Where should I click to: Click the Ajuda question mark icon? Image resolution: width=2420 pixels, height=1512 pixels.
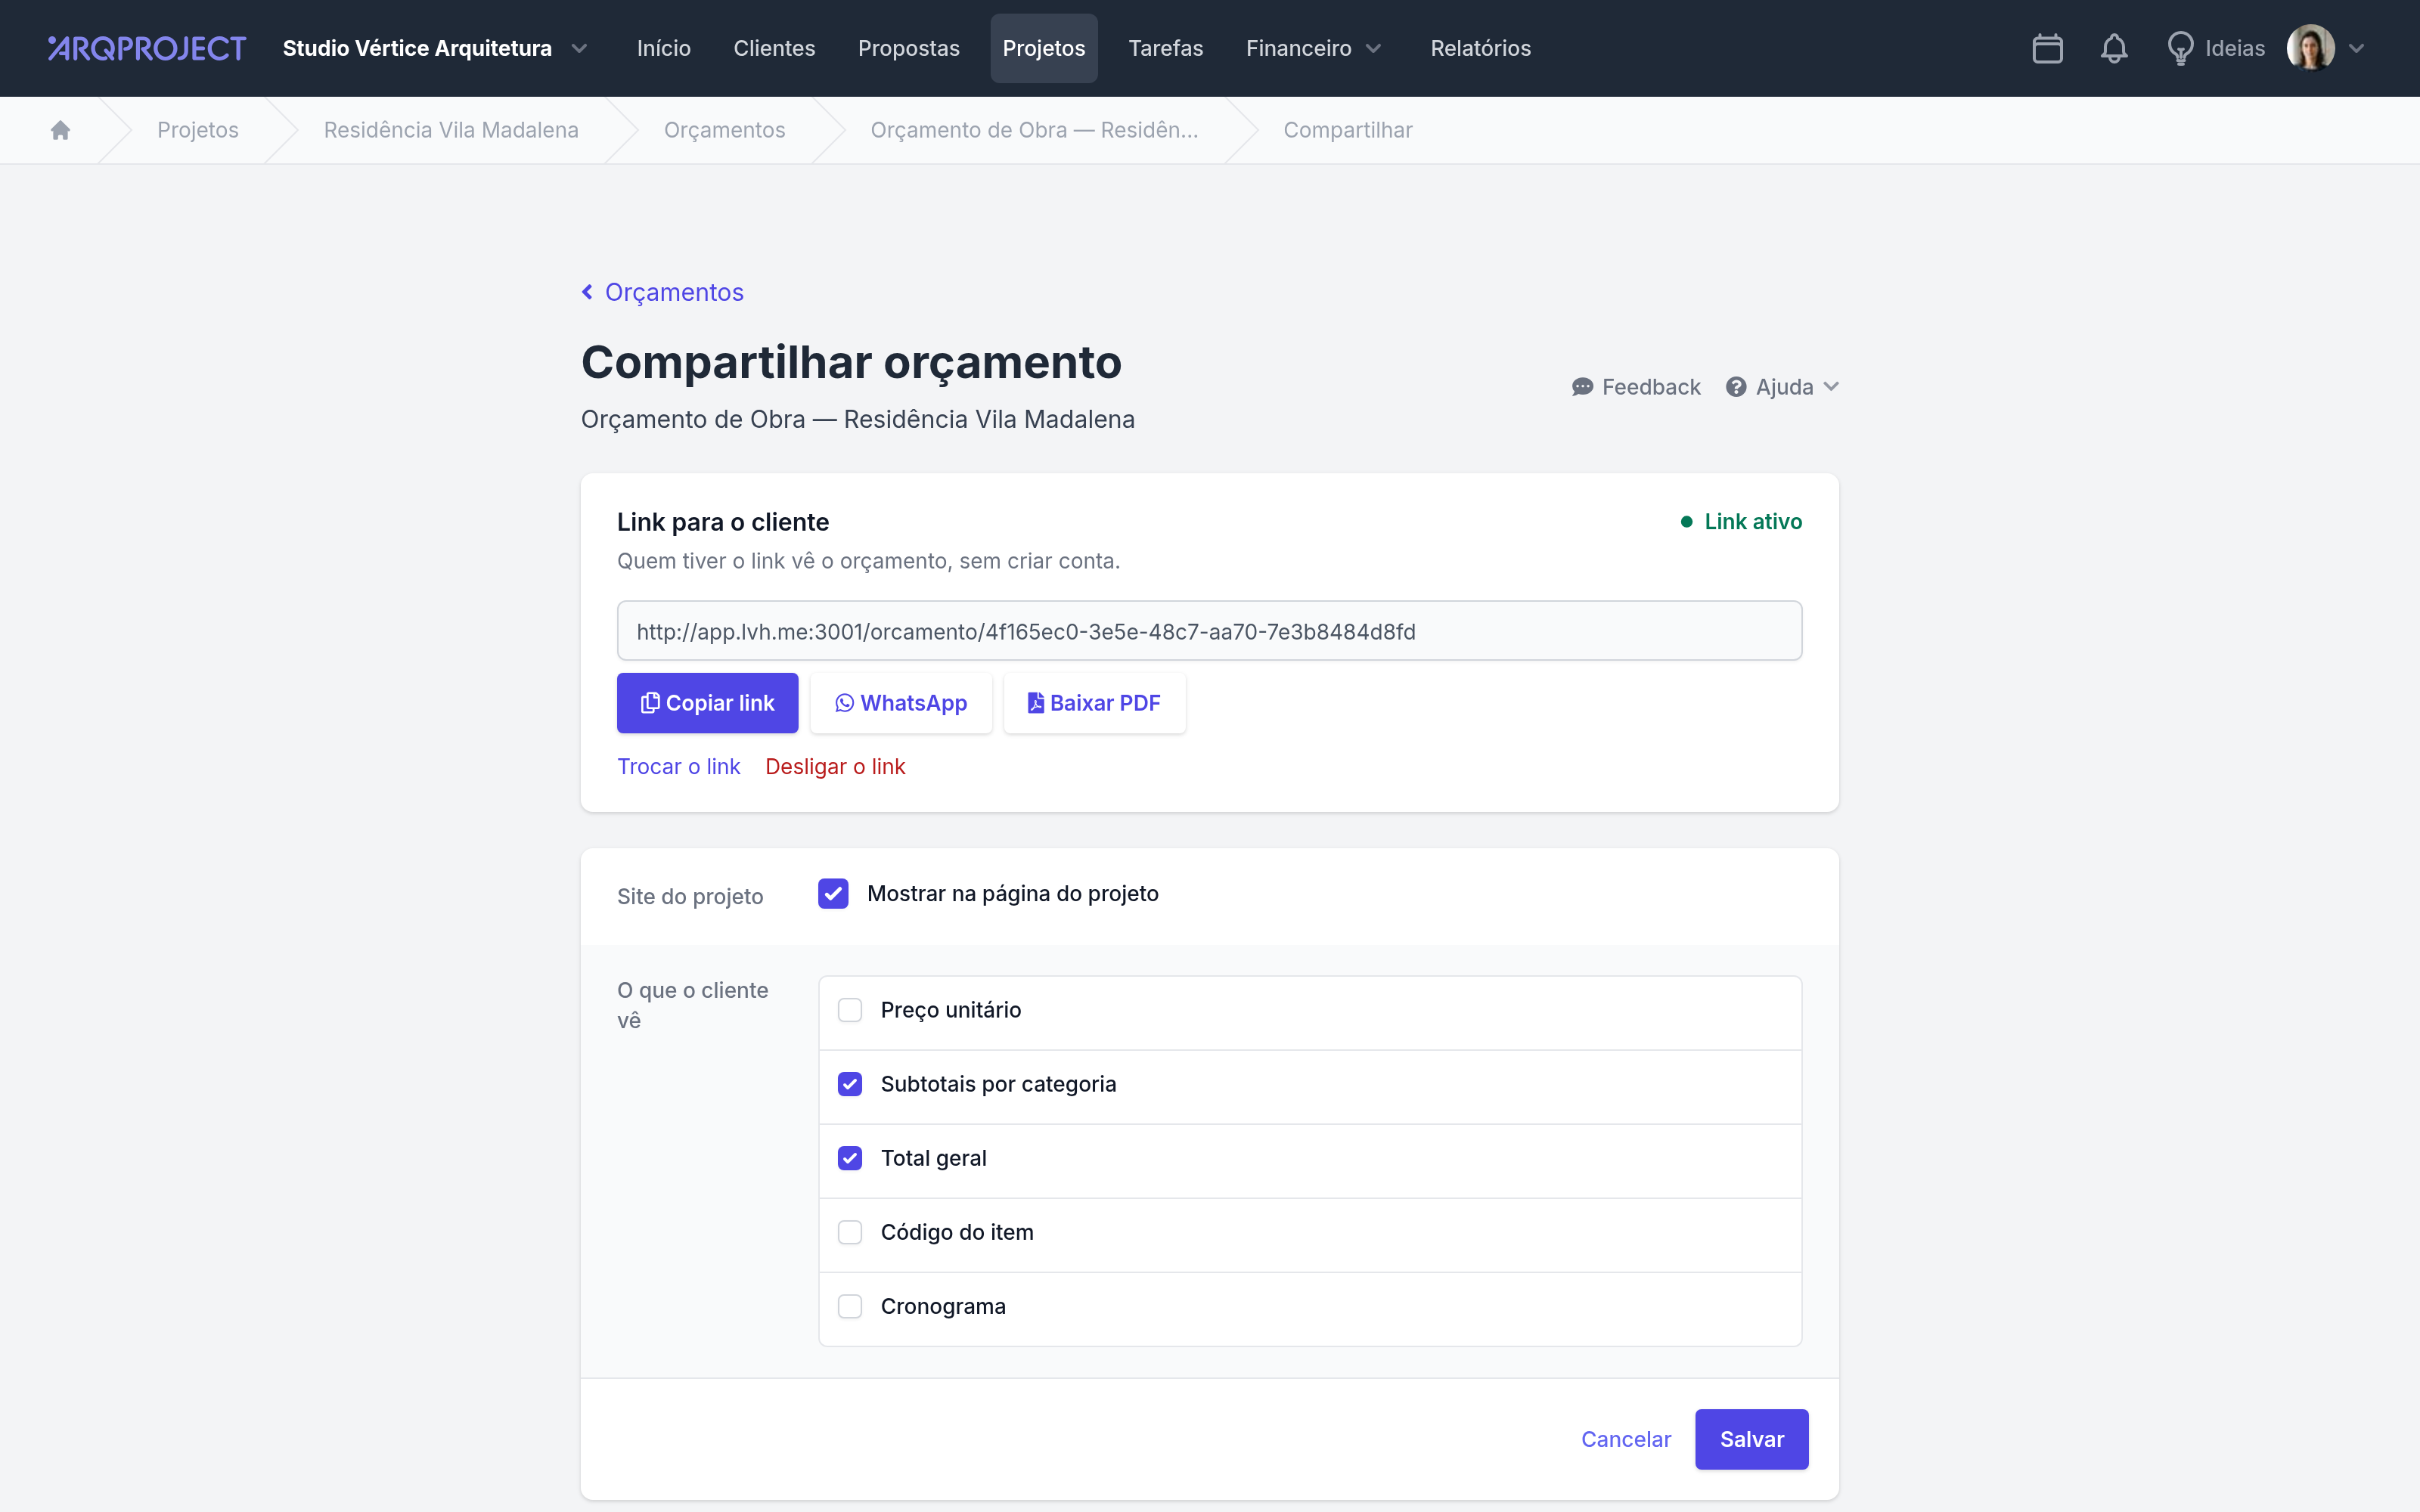[x=1736, y=387]
